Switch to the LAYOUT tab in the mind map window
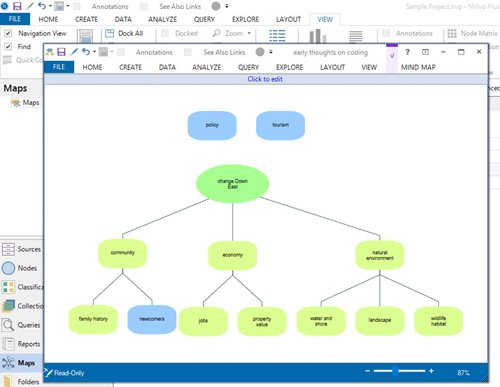Viewport: 500px width, 387px height. click(332, 67)
